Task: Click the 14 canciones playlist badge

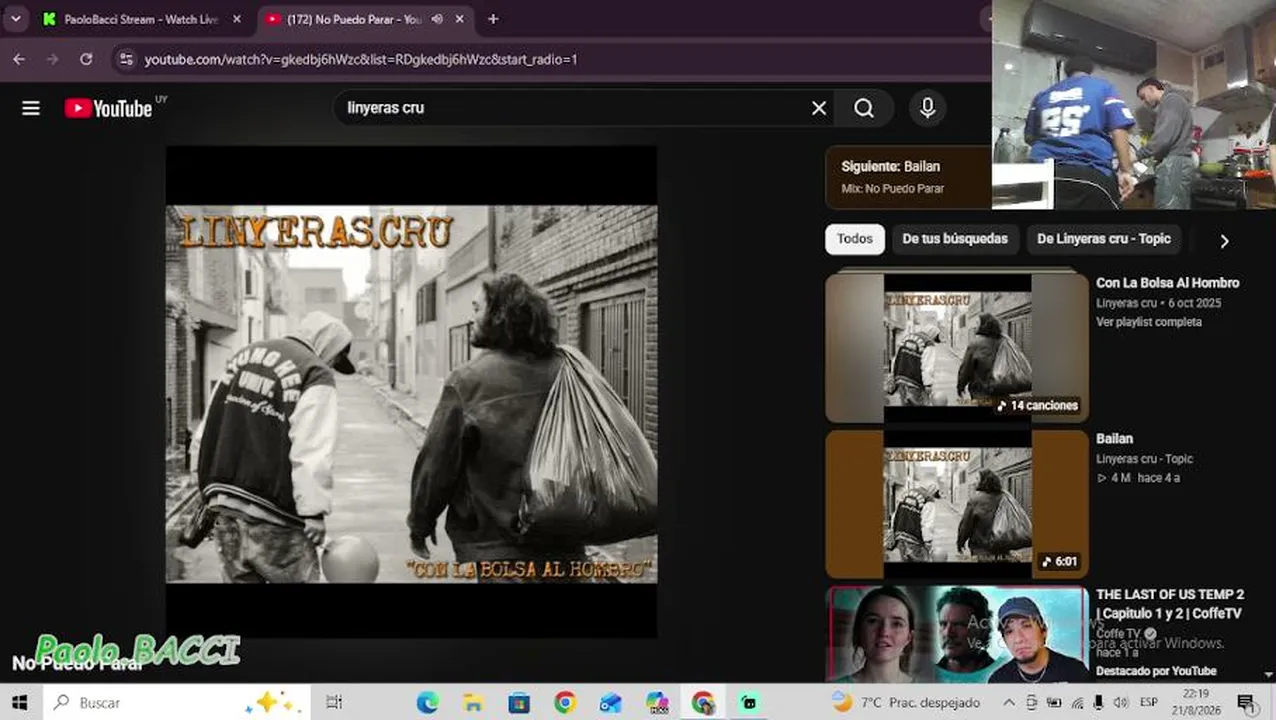Action: coord(1038,405)
